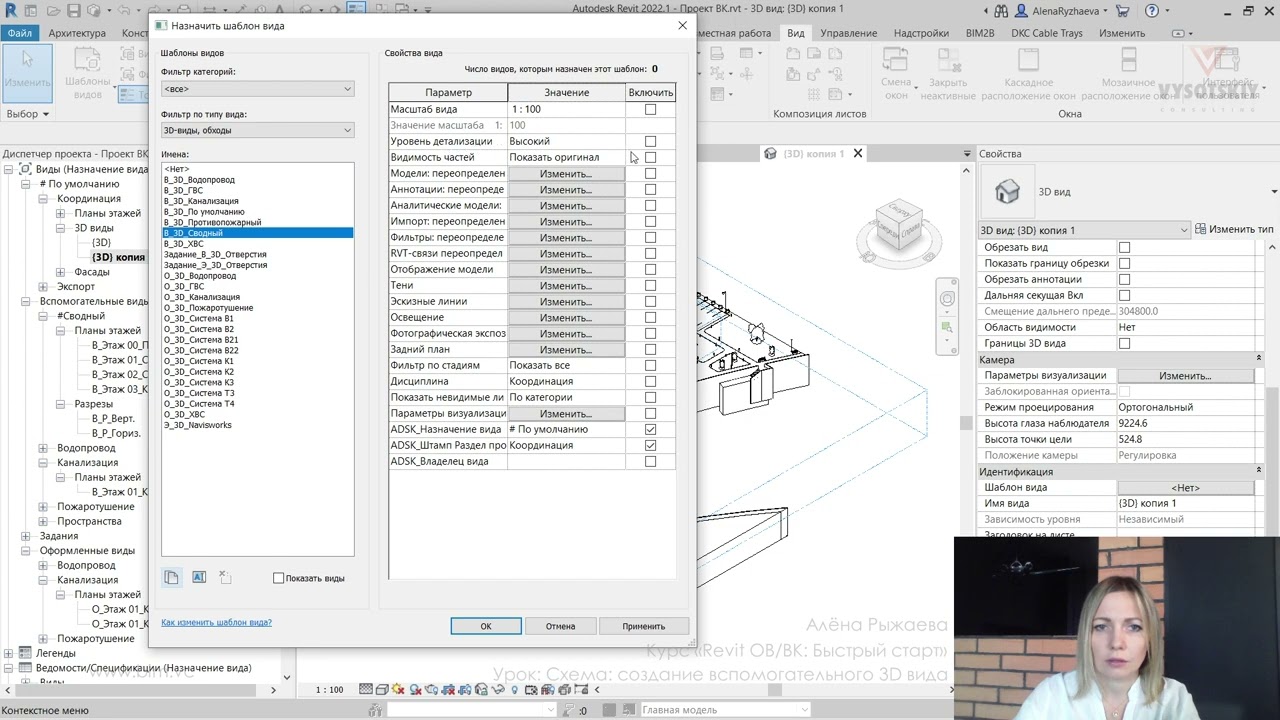Toggle the Уровень детализации include checkbox

650,141
